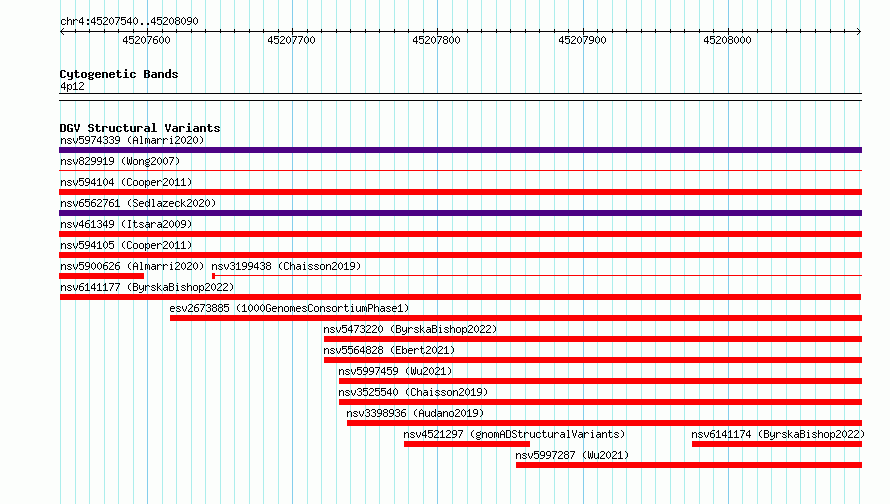Select the 4p12 cytogenetic band label
This screenshot has height=504, width=890.
[72, 86]
